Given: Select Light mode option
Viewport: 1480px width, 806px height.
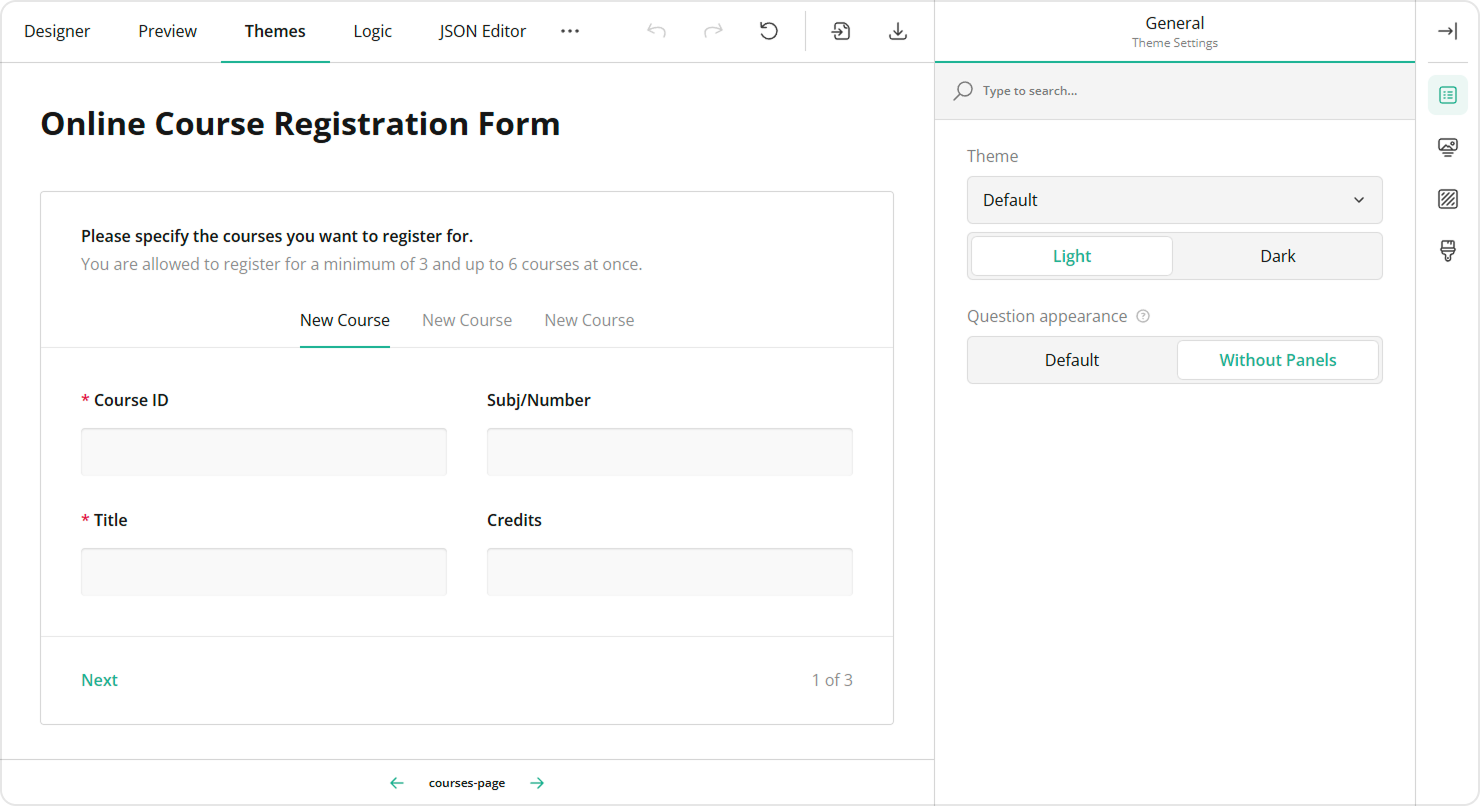Looking at the screenshot, I should pyautogui.click(x=1071, y=256).
